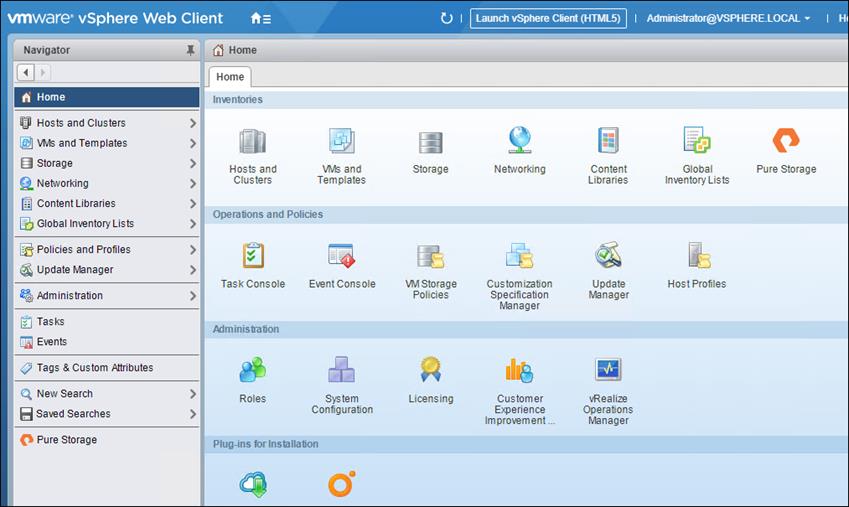
Task: Click the Operations and Policies section header
Action: (x=267, y=214)
